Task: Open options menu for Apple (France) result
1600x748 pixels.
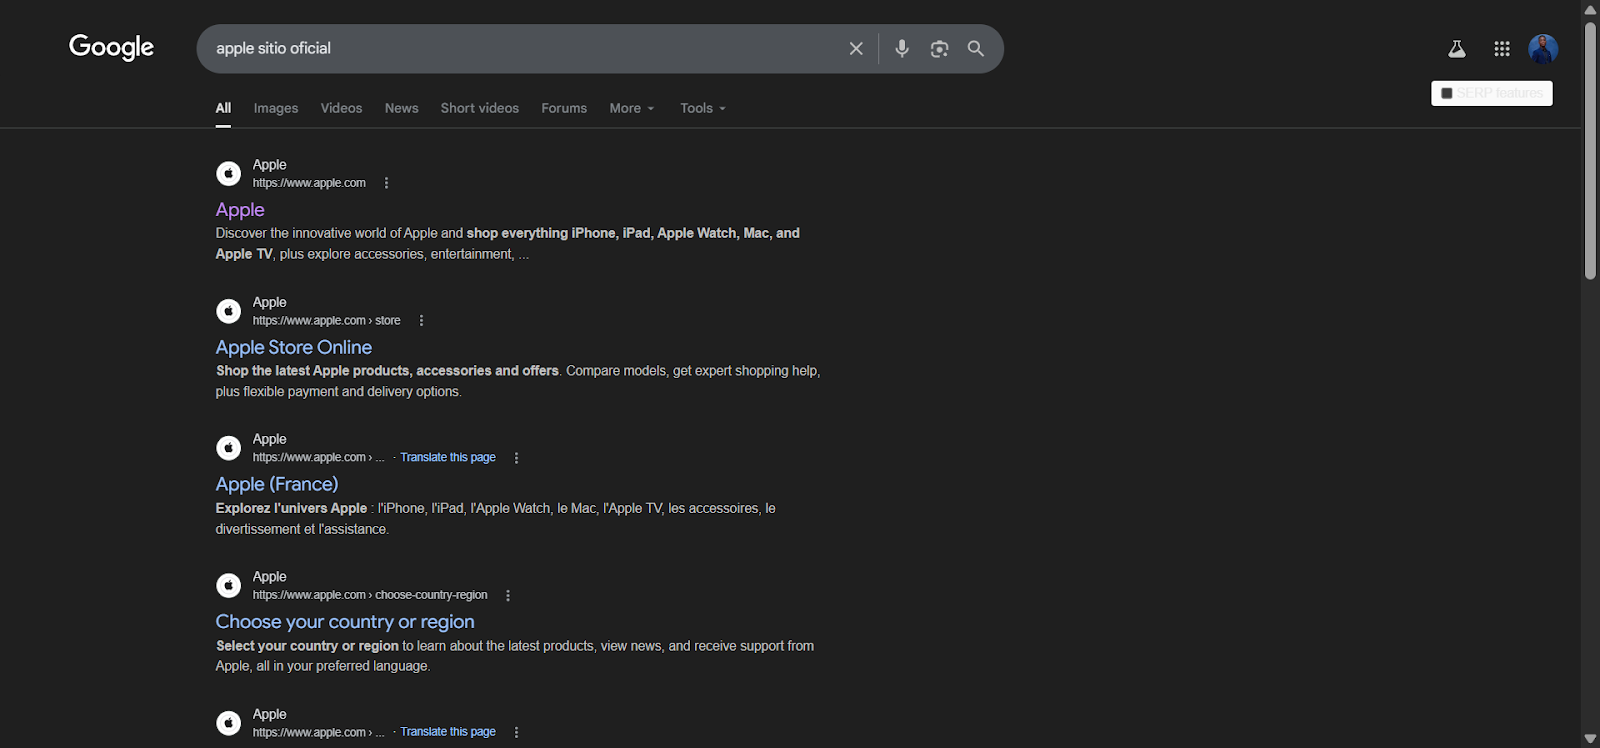Action: [516, 457]
